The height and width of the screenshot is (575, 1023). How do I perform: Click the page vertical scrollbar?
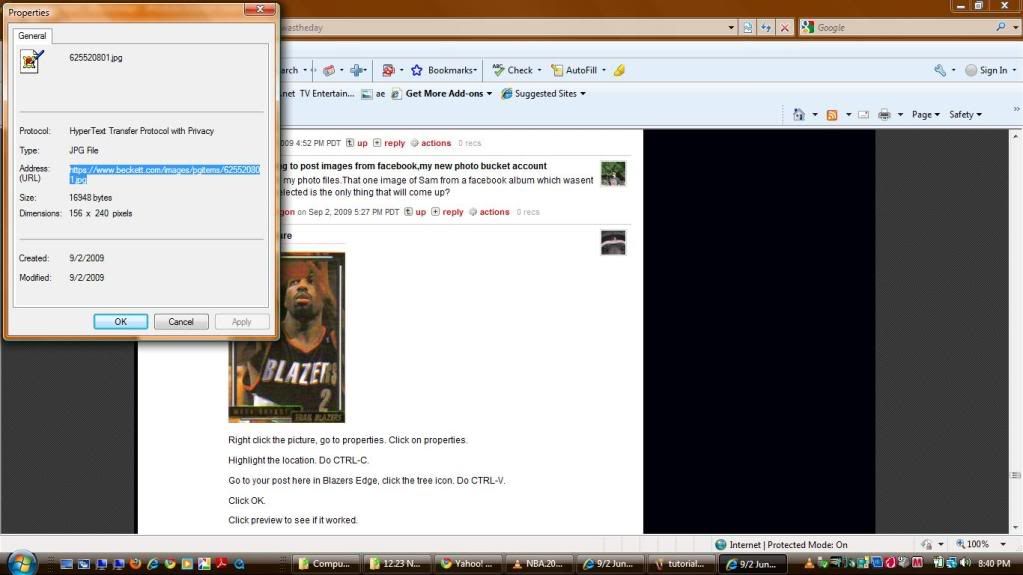tap(1016, 332)
